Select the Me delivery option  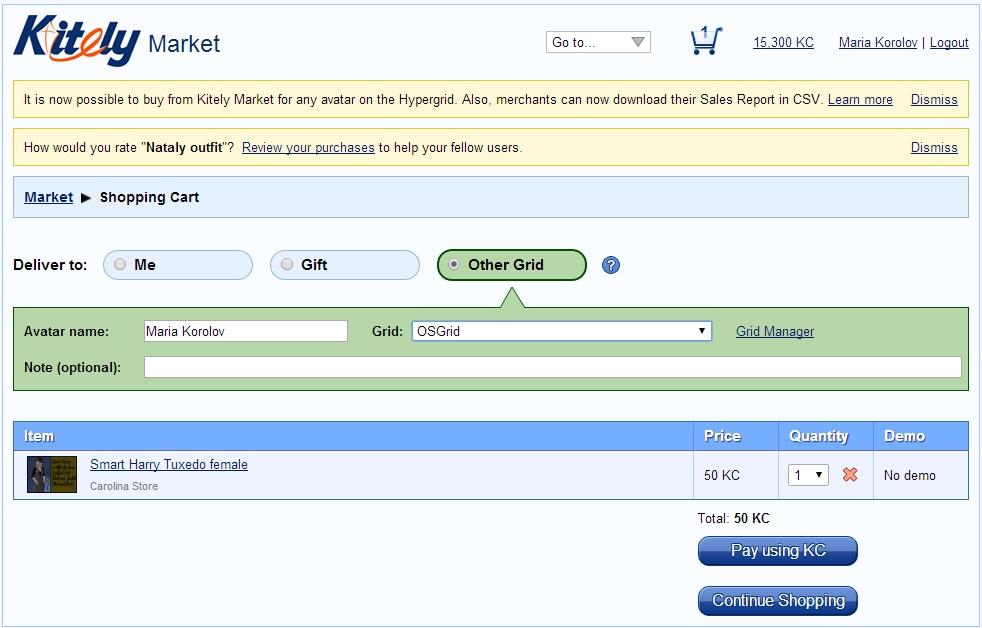click(178, 265)
